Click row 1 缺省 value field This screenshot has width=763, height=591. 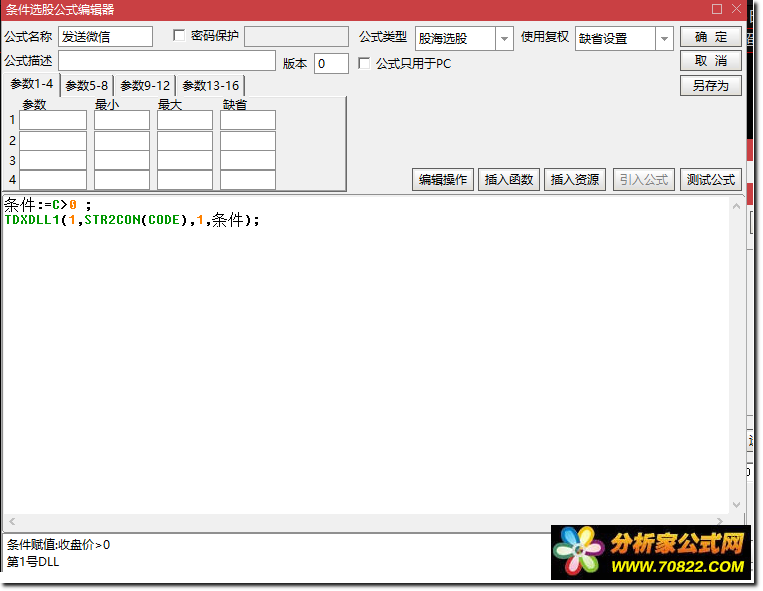248,120
